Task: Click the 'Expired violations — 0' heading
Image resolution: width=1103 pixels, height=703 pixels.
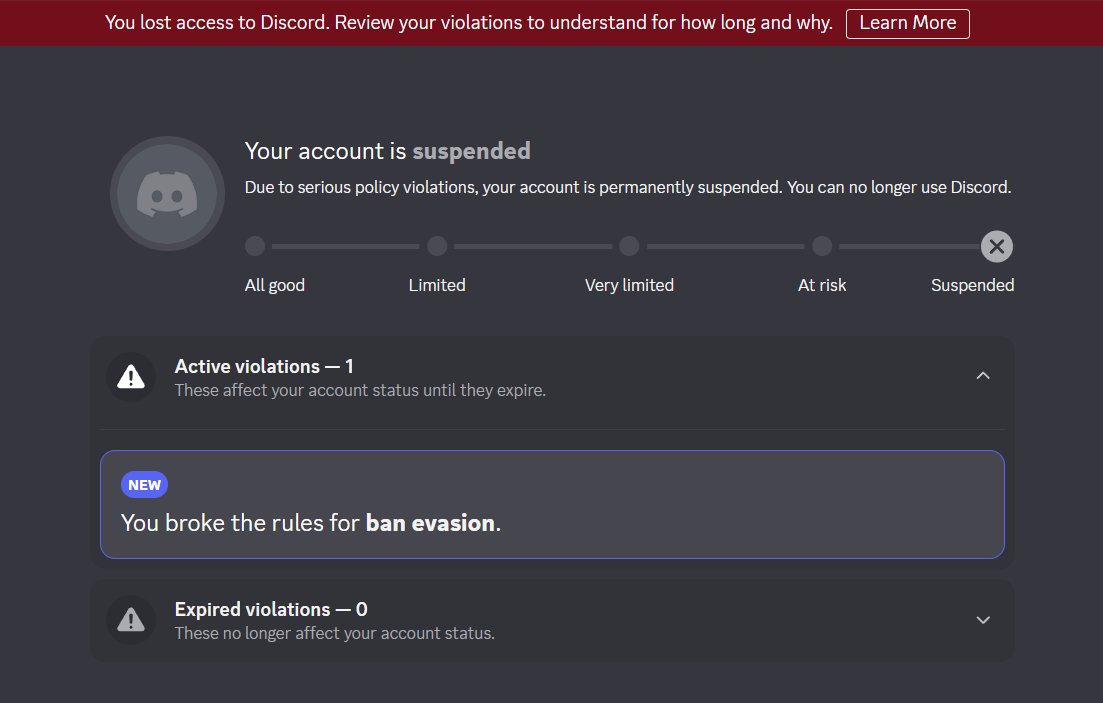Action: (271, 609)
